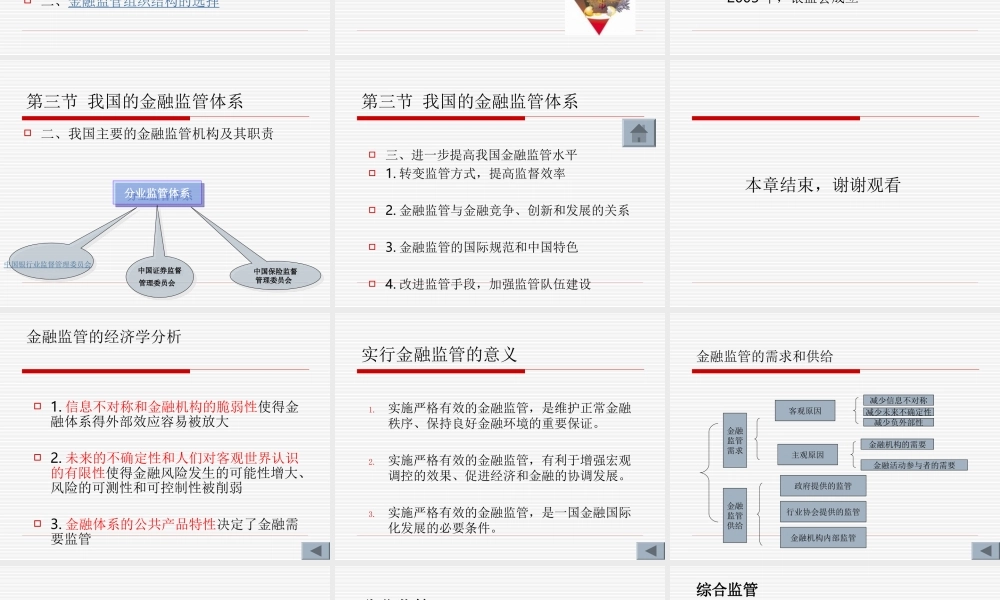Click back arrow below 金融监管的经济学分析 slide
This screenshot has width=1000, height=600.
click(313, 551)
